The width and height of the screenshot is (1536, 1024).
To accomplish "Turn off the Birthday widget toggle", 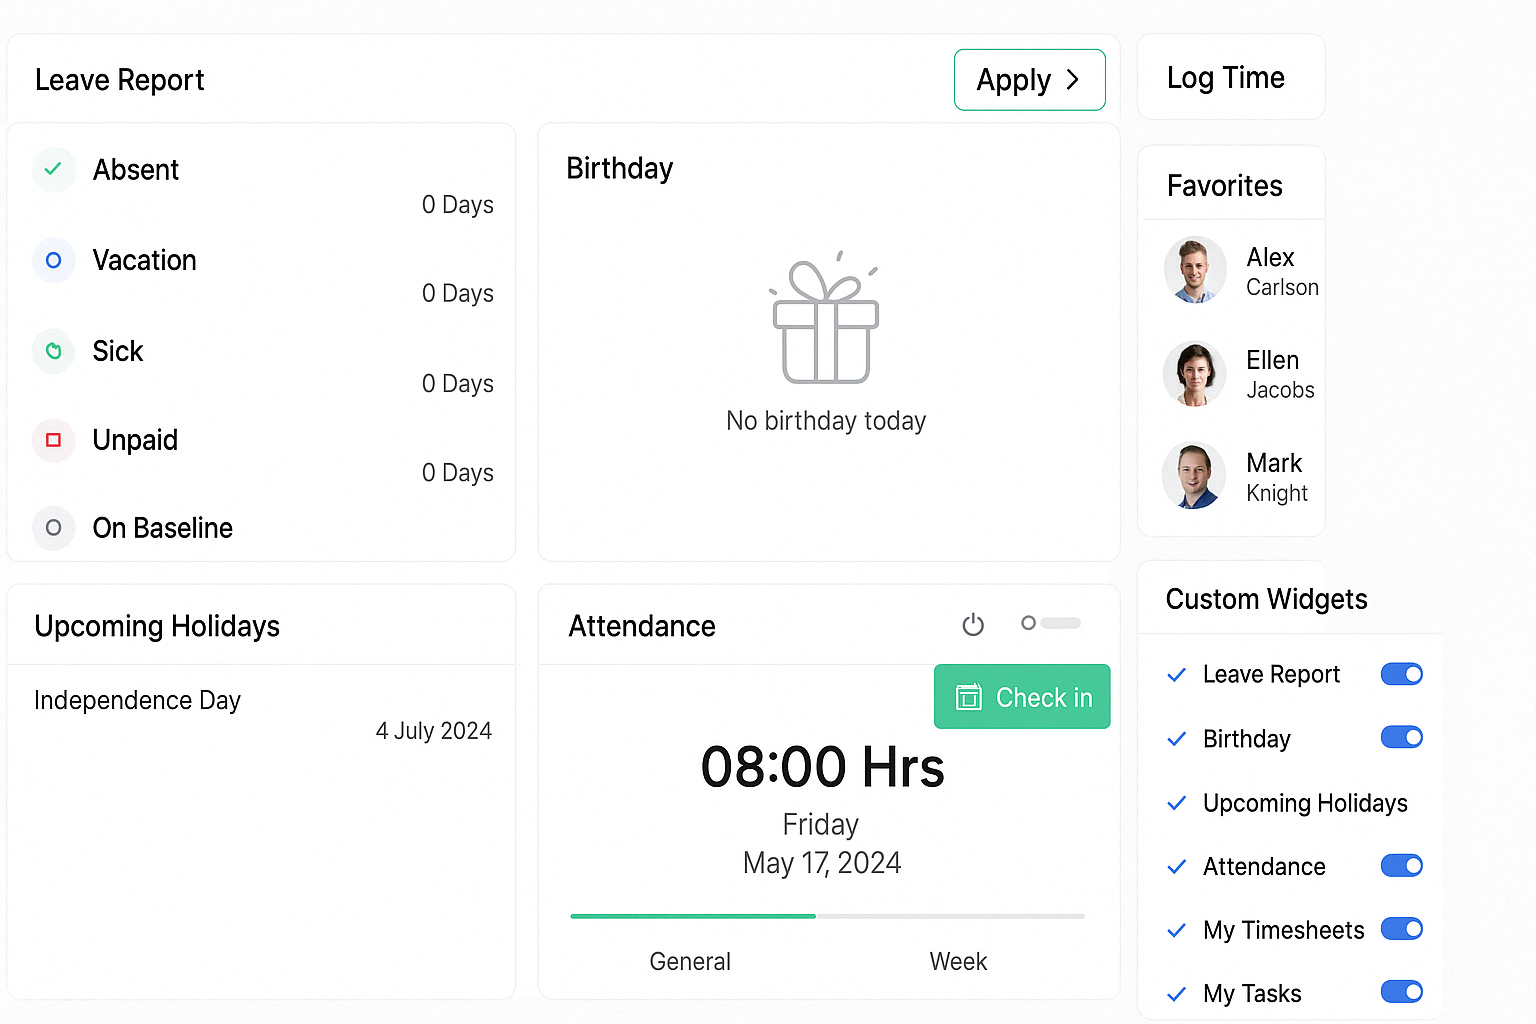I will [x=1401, y=738].
